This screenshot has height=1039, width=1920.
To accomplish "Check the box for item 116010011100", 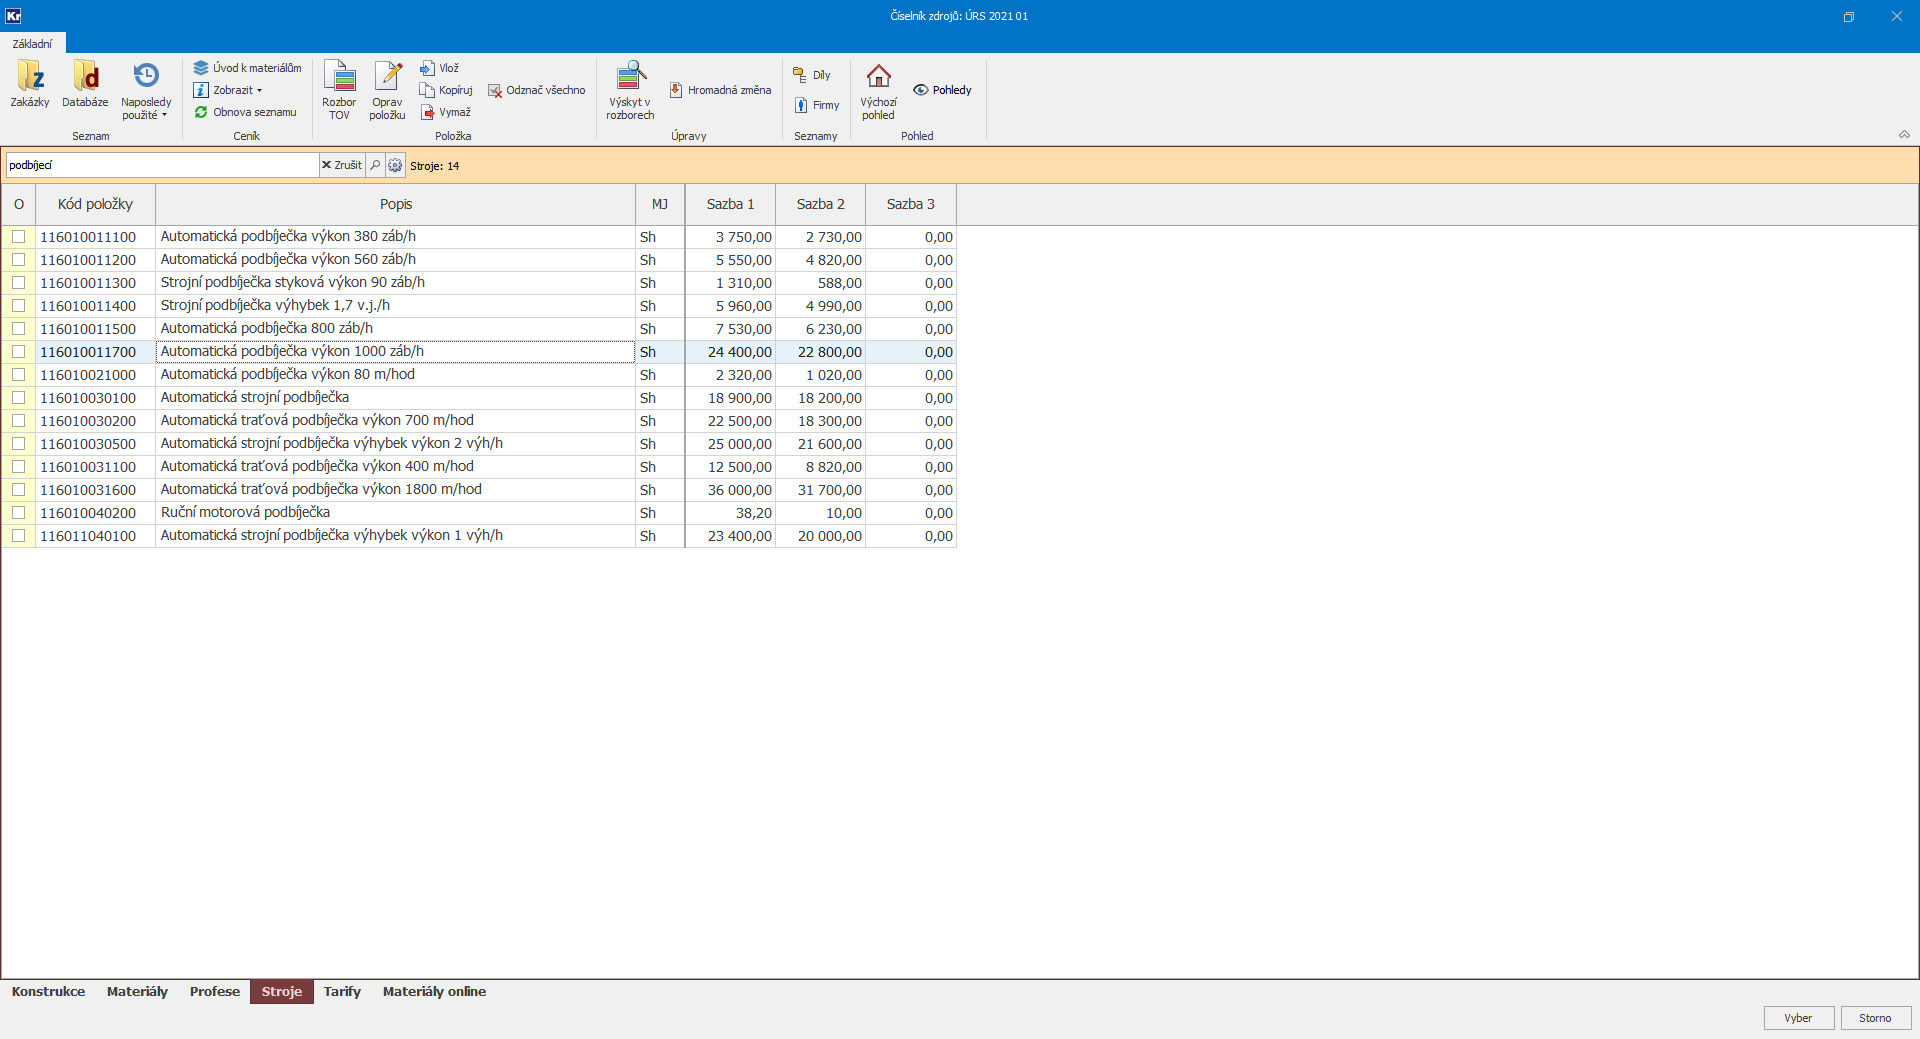I will click(x=18, y=237).
